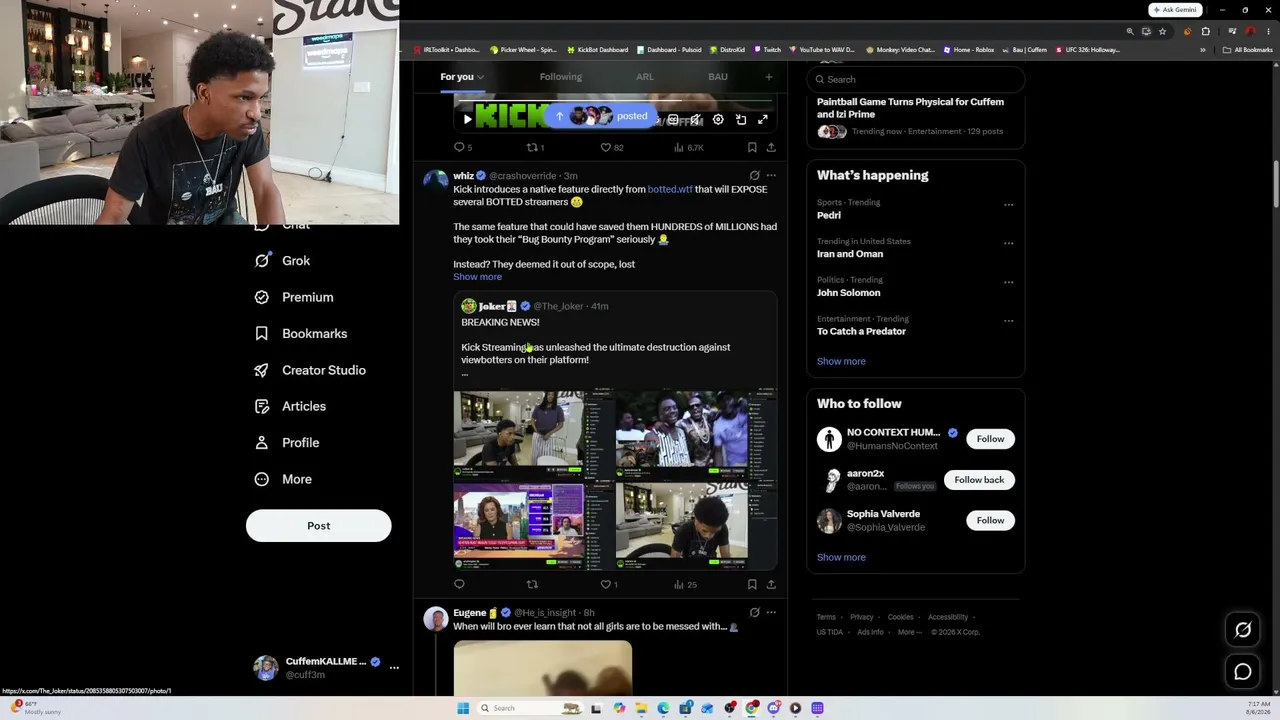The width and height of the screenshot is (1280, 720).
Task: Show more of whiz's post text
Action: tap(477, 277)
